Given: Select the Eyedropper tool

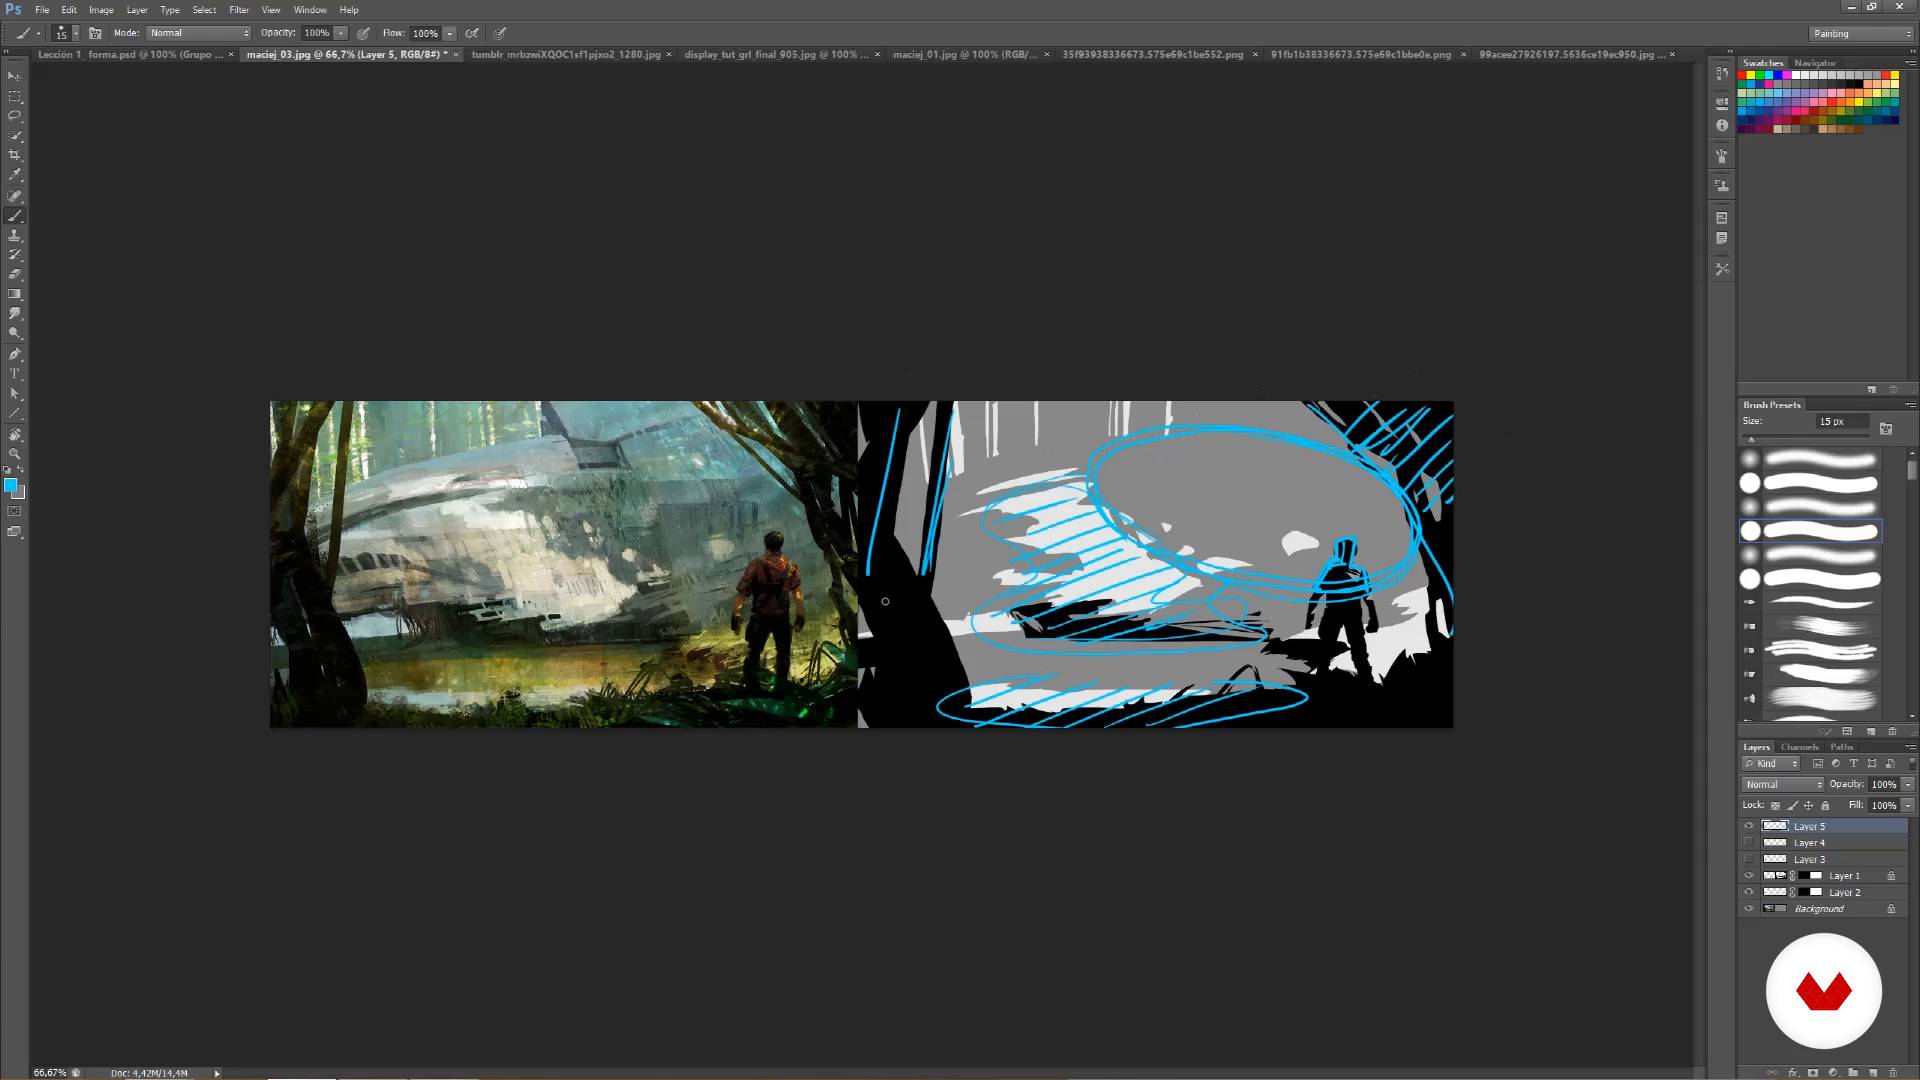Looking at the screenshot, I should [14, 176].
